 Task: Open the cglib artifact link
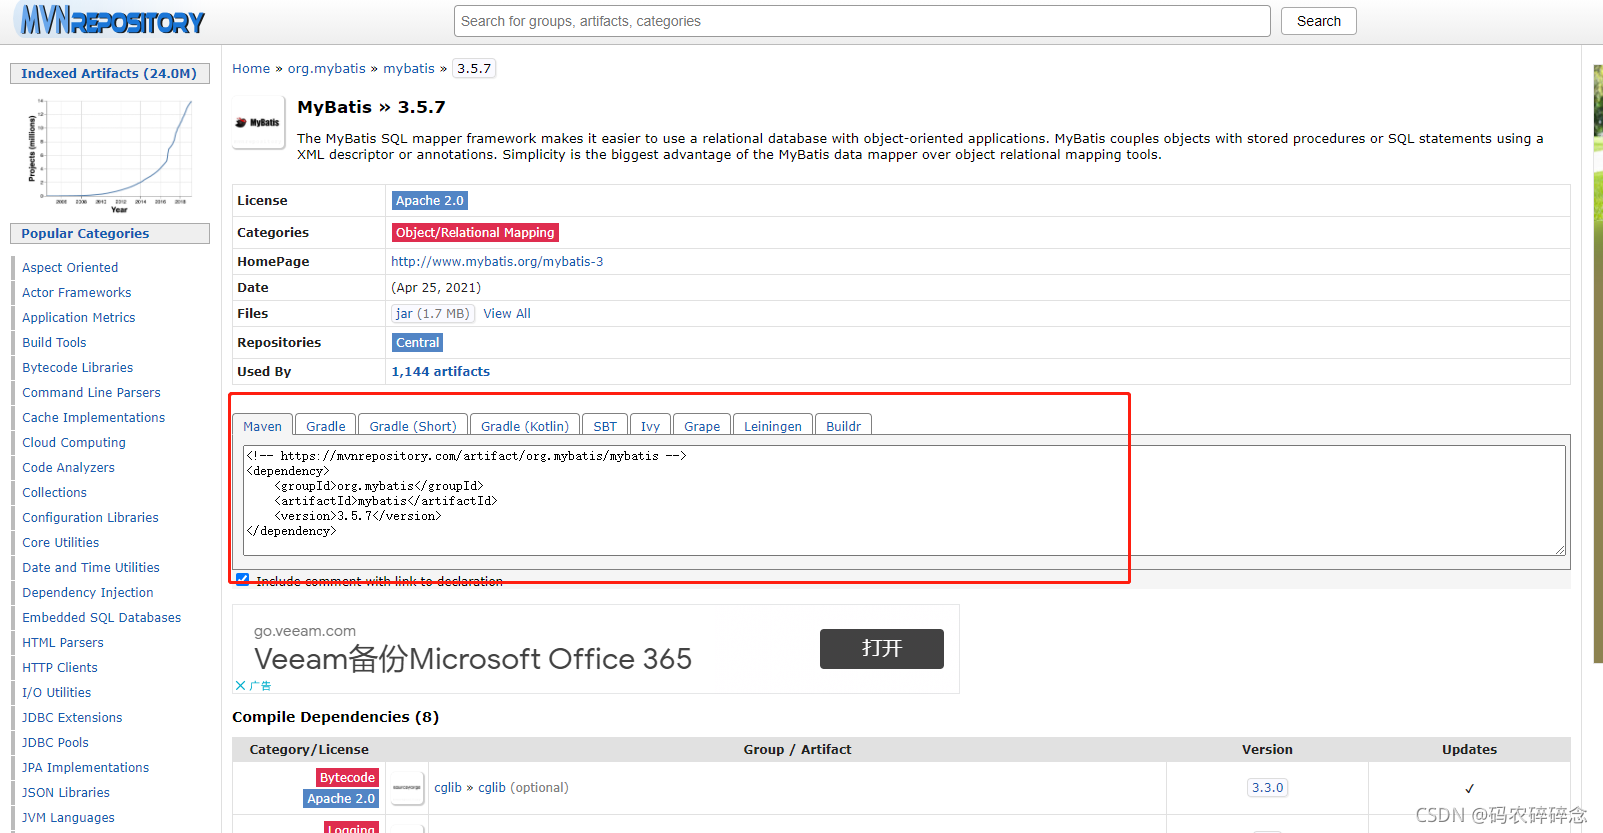click(x=492, y=788)
